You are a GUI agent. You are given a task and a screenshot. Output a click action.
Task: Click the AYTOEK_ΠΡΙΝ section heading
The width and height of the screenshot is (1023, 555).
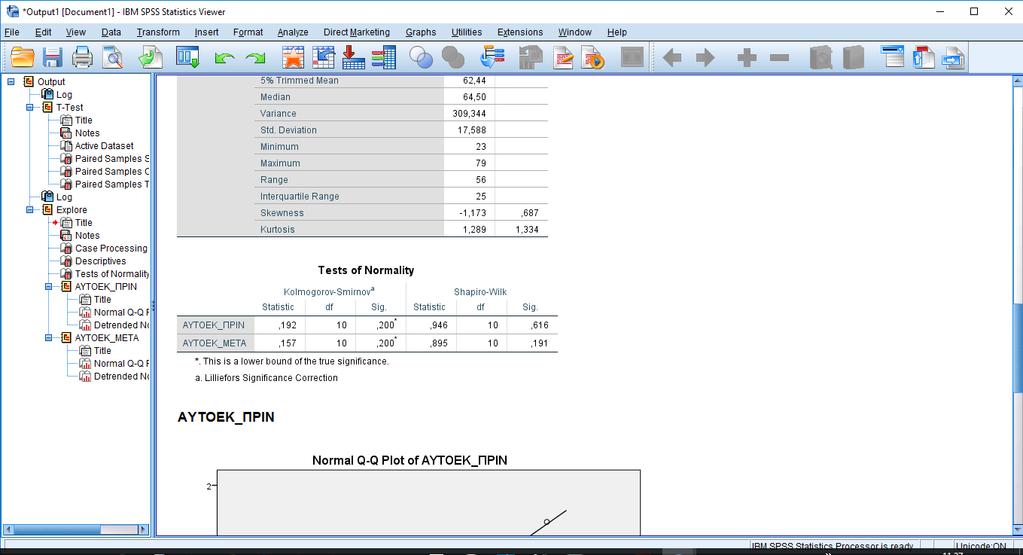pyautogui.click(x=226, y=417)
